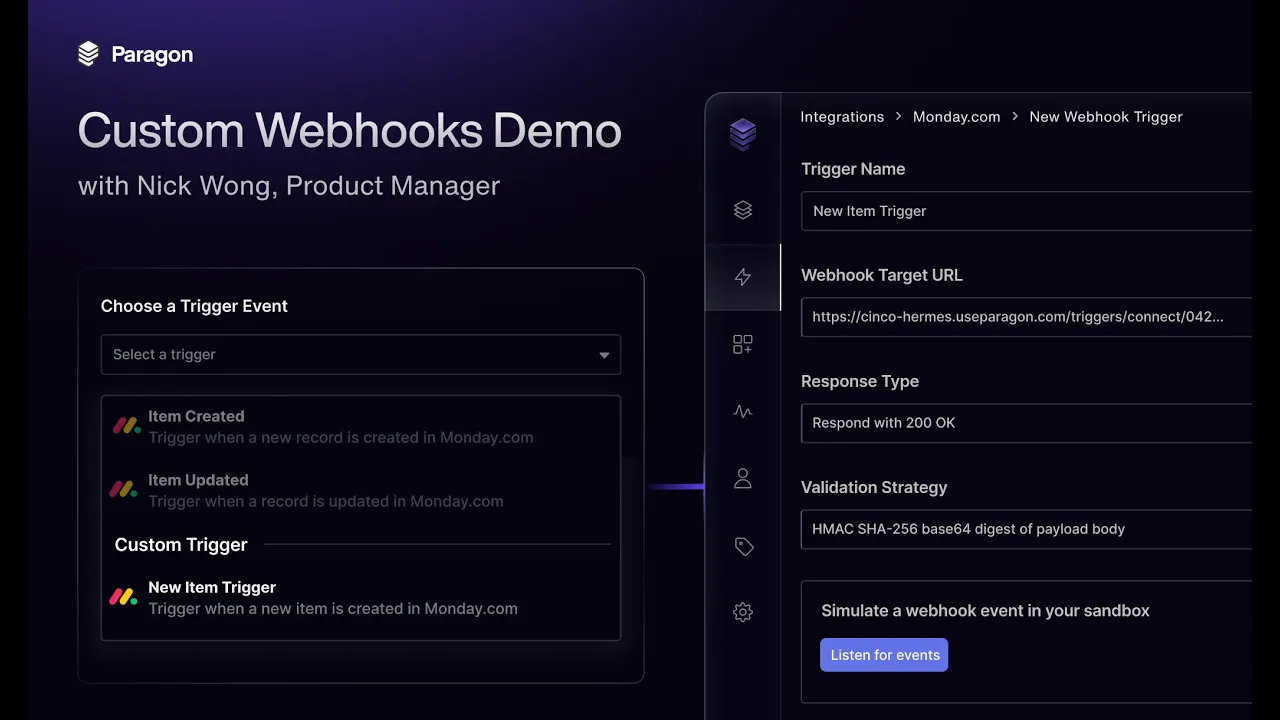This screenshot has height=720, width=1280.
Task: Click the Choose a Trigger Event heading
Action: click(194, 306)
